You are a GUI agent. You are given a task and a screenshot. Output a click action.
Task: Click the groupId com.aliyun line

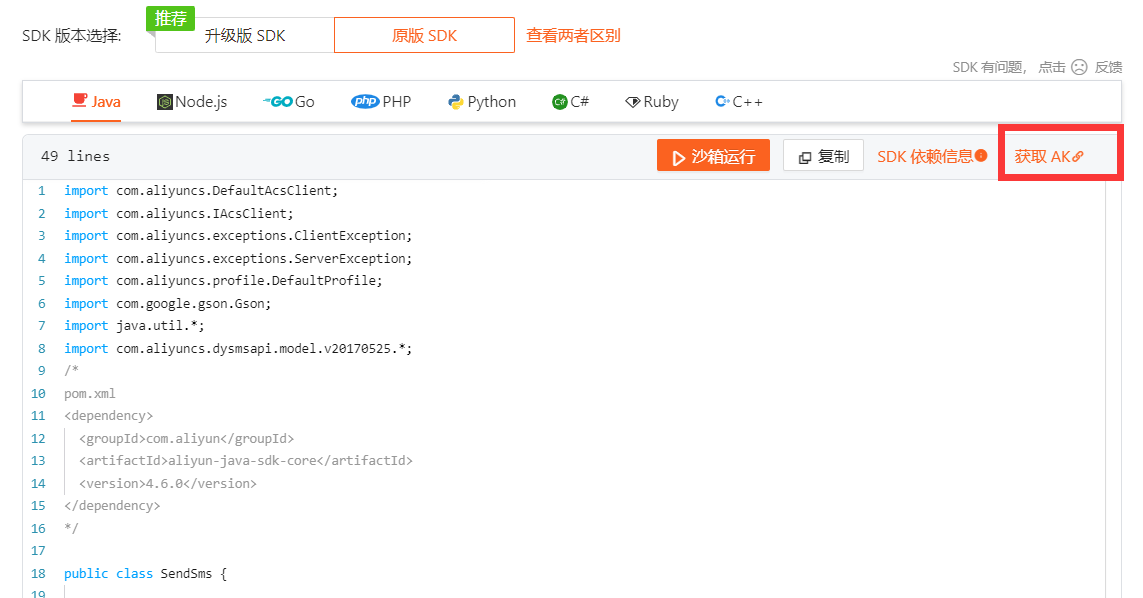tap(186, 439)
